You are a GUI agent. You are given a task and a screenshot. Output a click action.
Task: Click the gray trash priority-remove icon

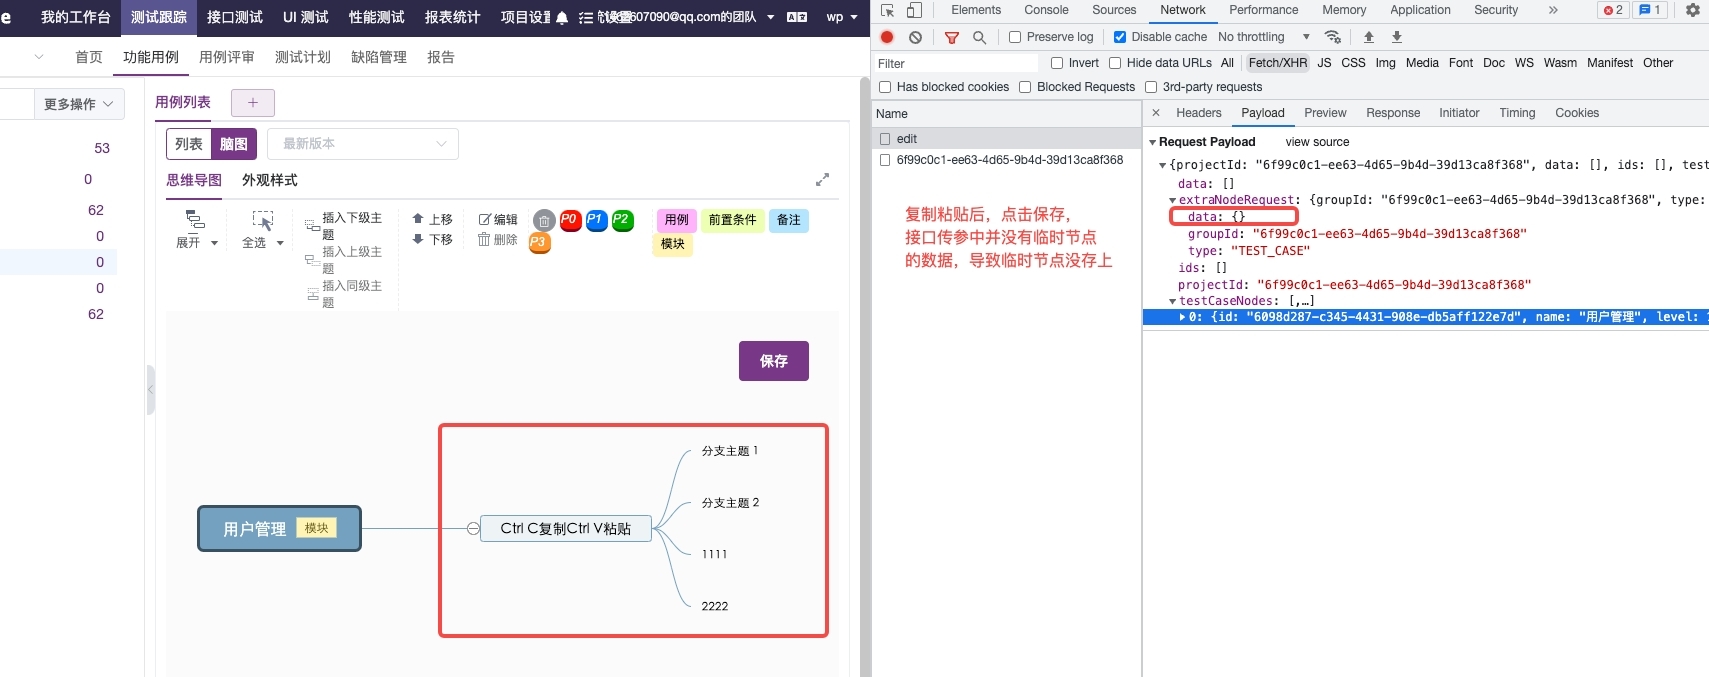[544, 221]
